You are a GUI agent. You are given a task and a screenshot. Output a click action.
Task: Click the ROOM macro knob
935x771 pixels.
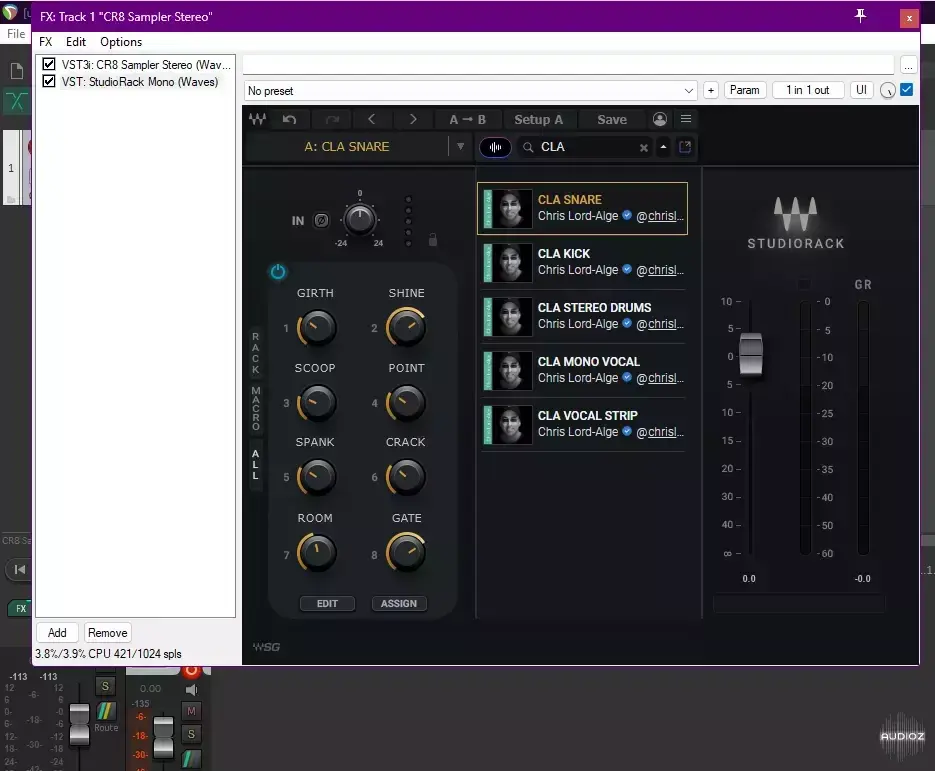[317, 552]
